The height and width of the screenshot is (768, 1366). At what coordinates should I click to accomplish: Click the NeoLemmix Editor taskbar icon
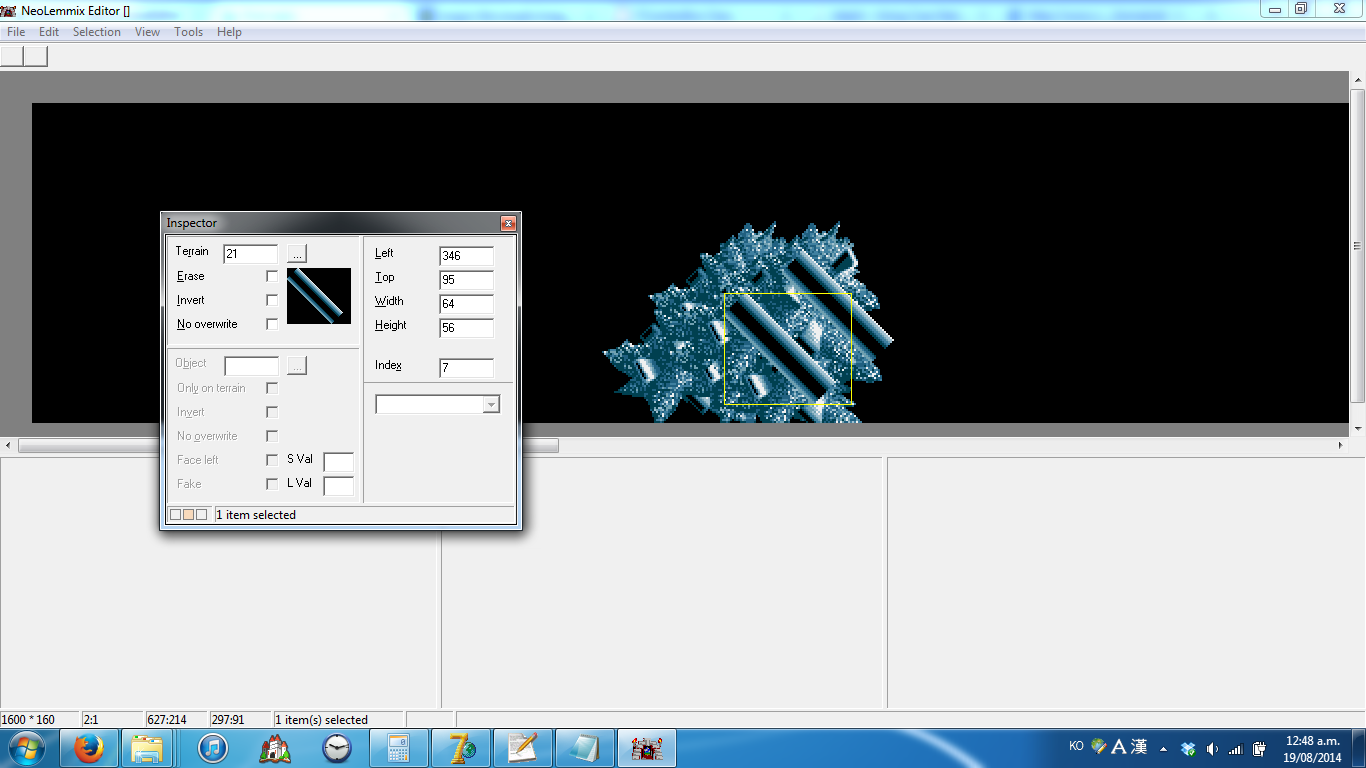[647, 748]
